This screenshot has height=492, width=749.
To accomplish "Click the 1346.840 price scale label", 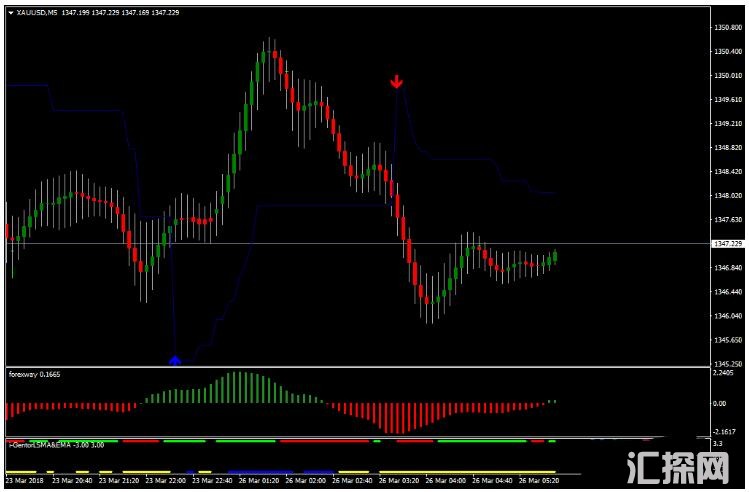I will click(728, 267).
